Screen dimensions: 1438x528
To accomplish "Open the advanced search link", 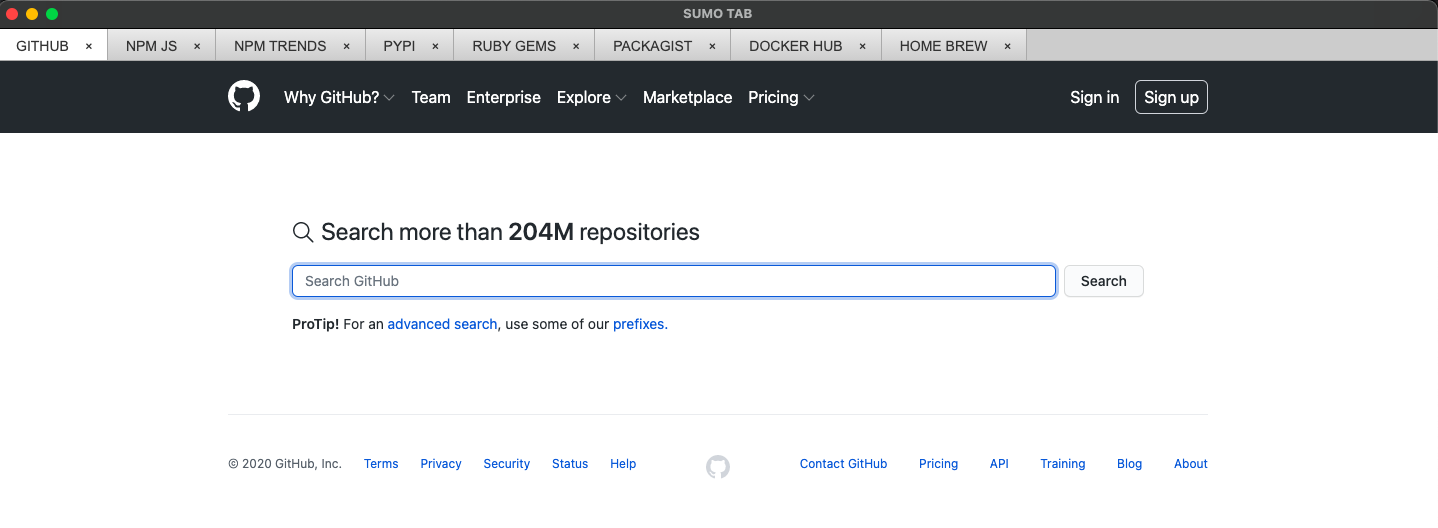I will (x=442, y=324).
